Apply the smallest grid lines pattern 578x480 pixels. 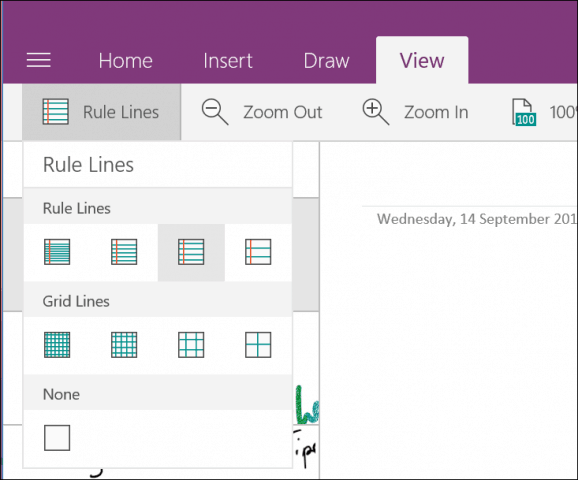(57, 345)
